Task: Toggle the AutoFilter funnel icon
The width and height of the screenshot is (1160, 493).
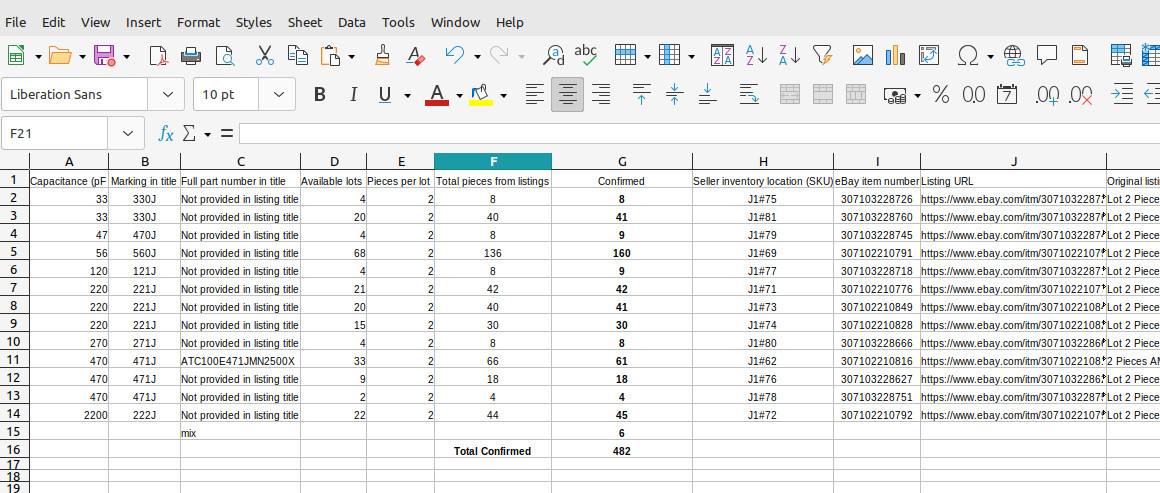Action: pyautogui.click(x=823, y=56)
